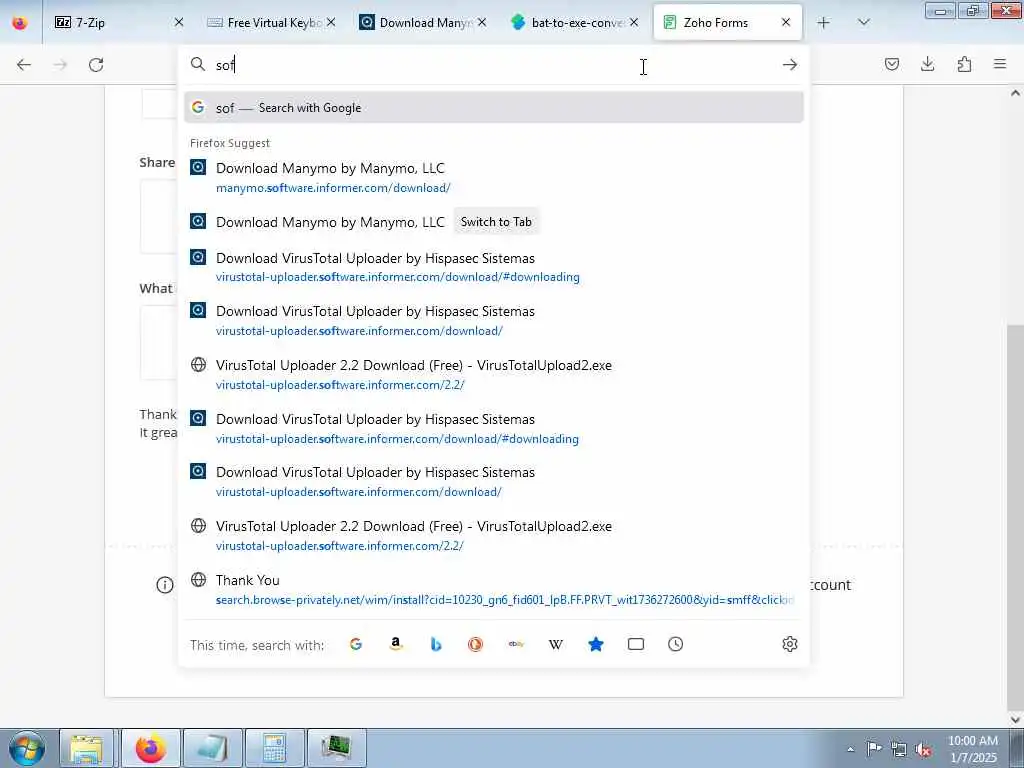The image size is (1024, 768).
Task: Open the Thank You browse-privately suggestion
Action: point(494,590)
